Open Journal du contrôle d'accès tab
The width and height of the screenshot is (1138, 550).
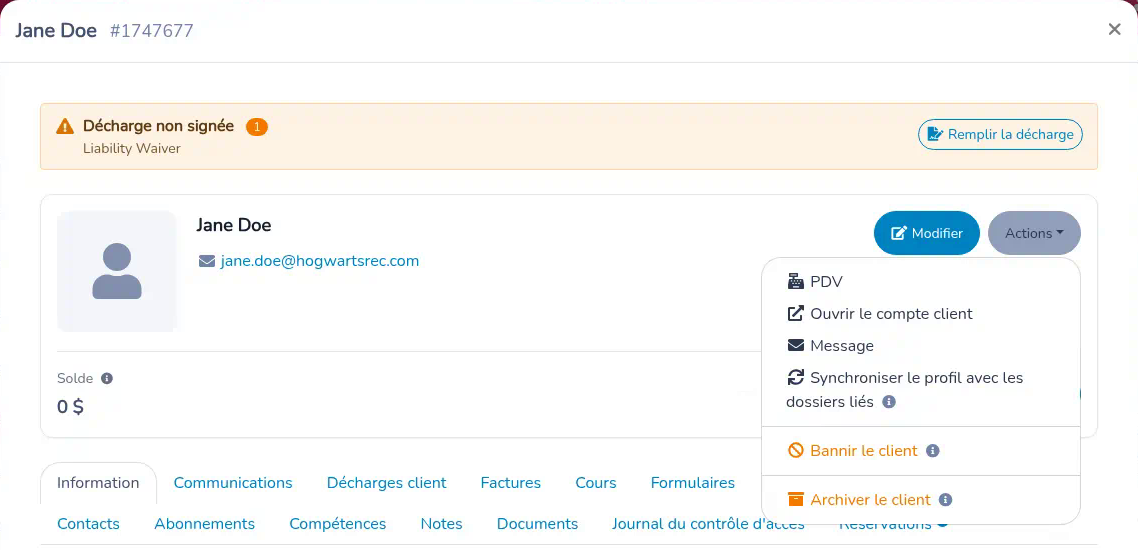[x=708, y=524]
